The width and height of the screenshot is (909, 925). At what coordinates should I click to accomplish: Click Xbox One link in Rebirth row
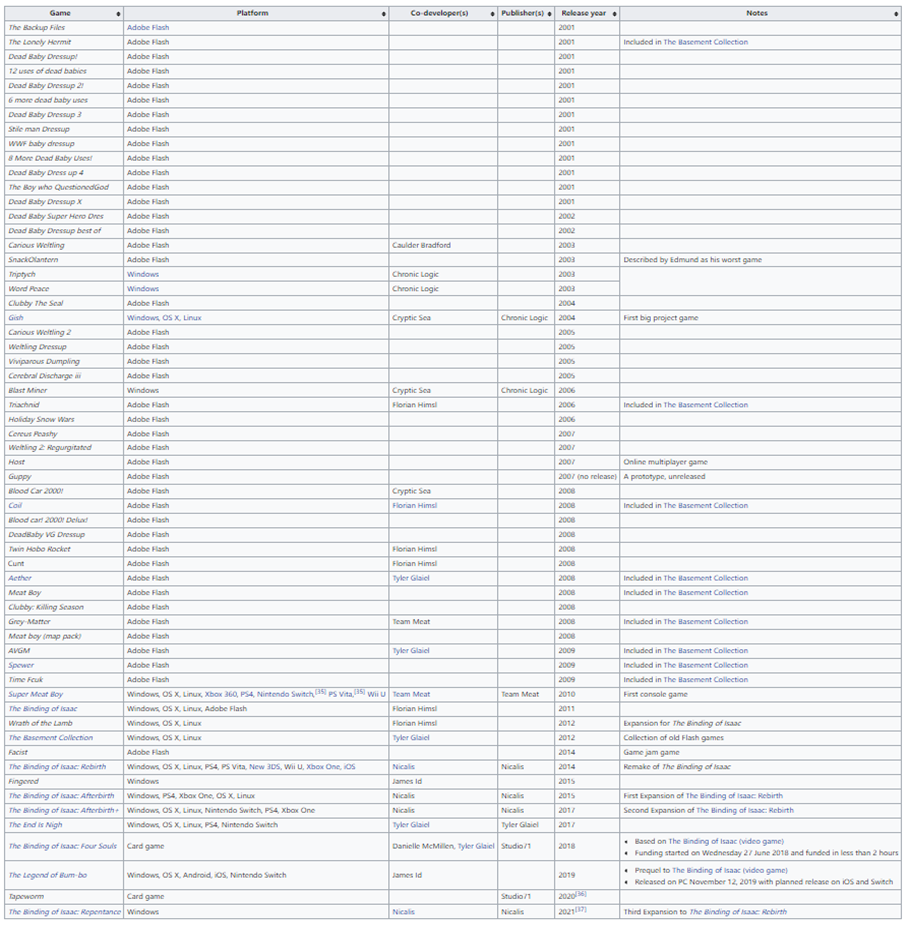tap(323, 767)
